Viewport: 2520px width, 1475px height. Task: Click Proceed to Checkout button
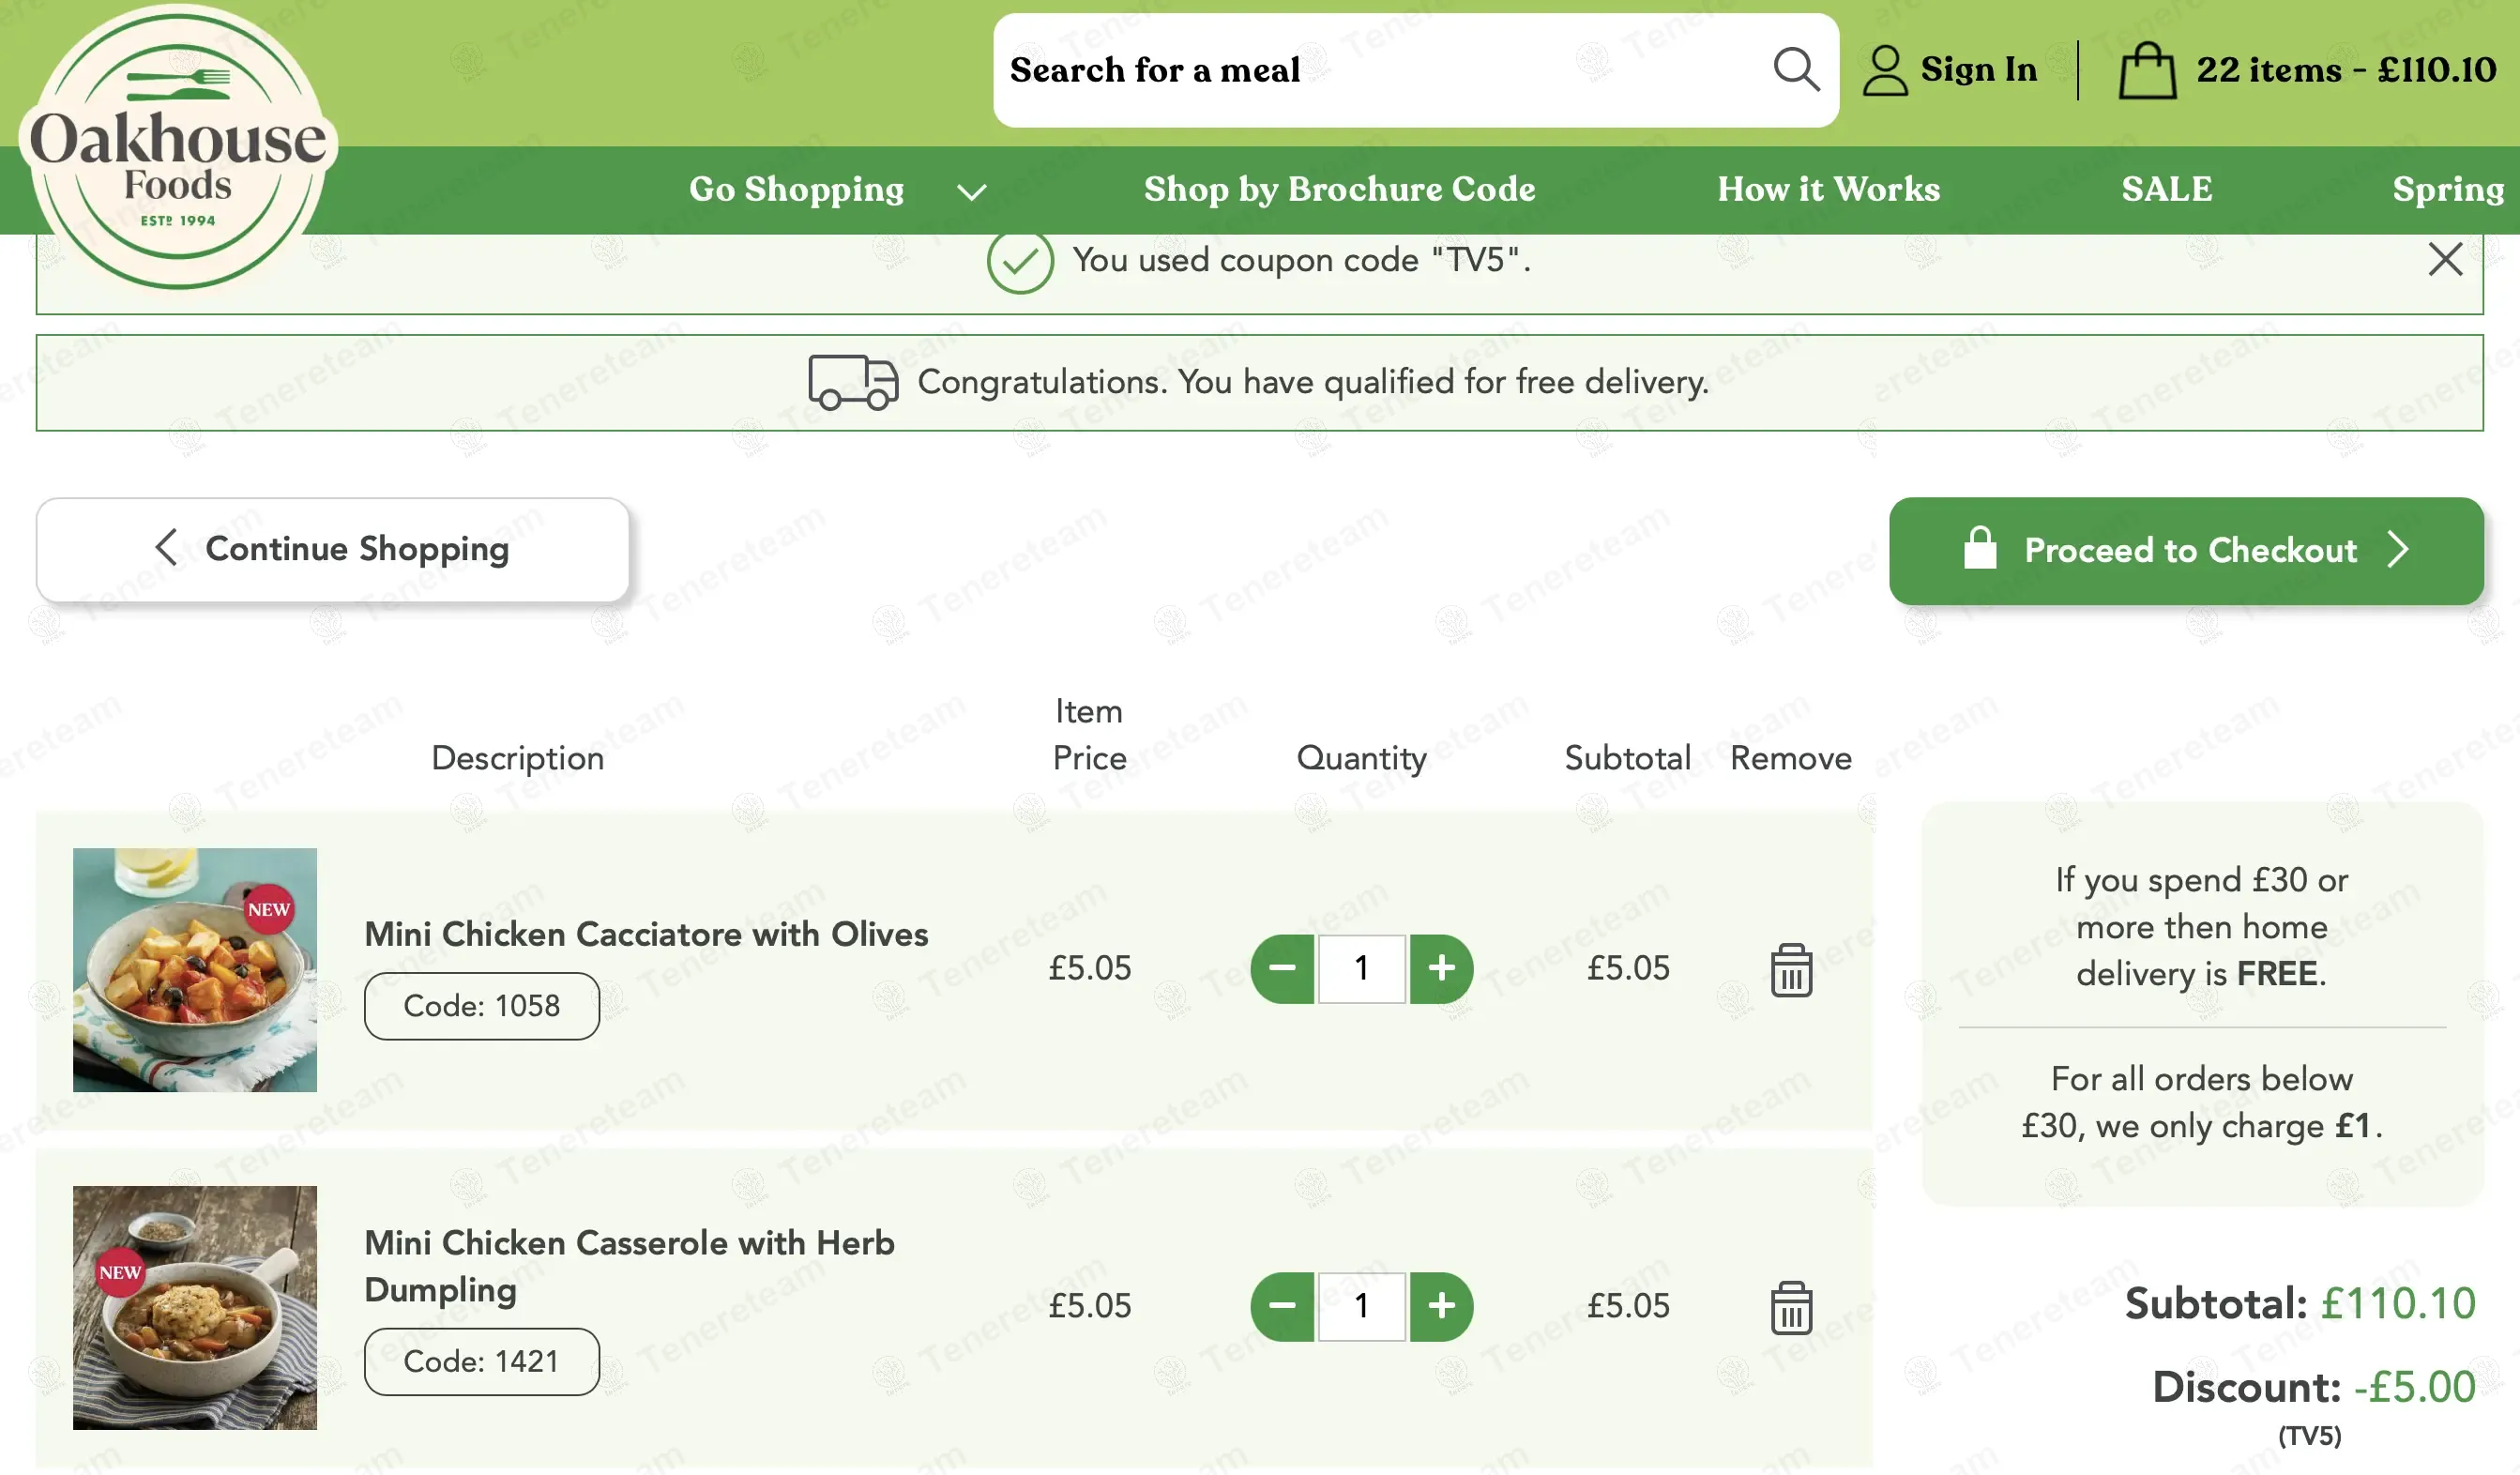pos(2186,551)
